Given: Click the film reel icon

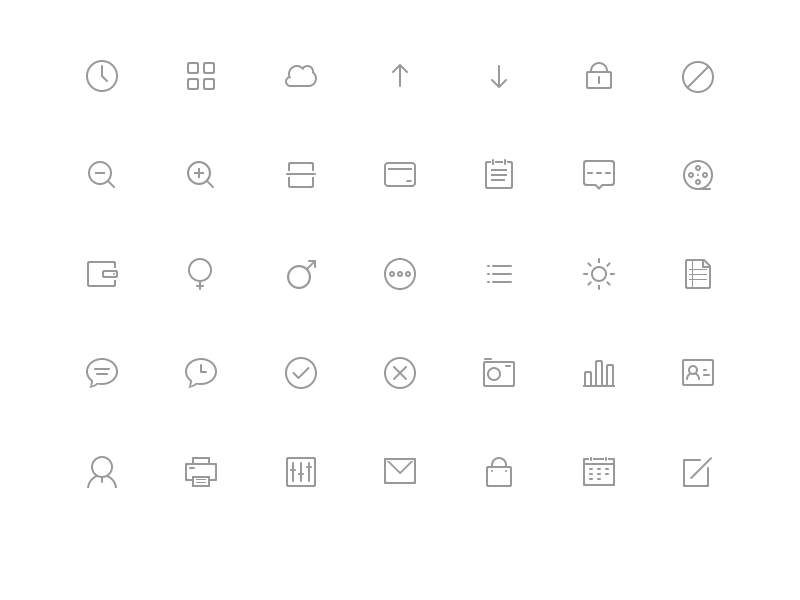Looking at the screenshot, I should (698, 175).
